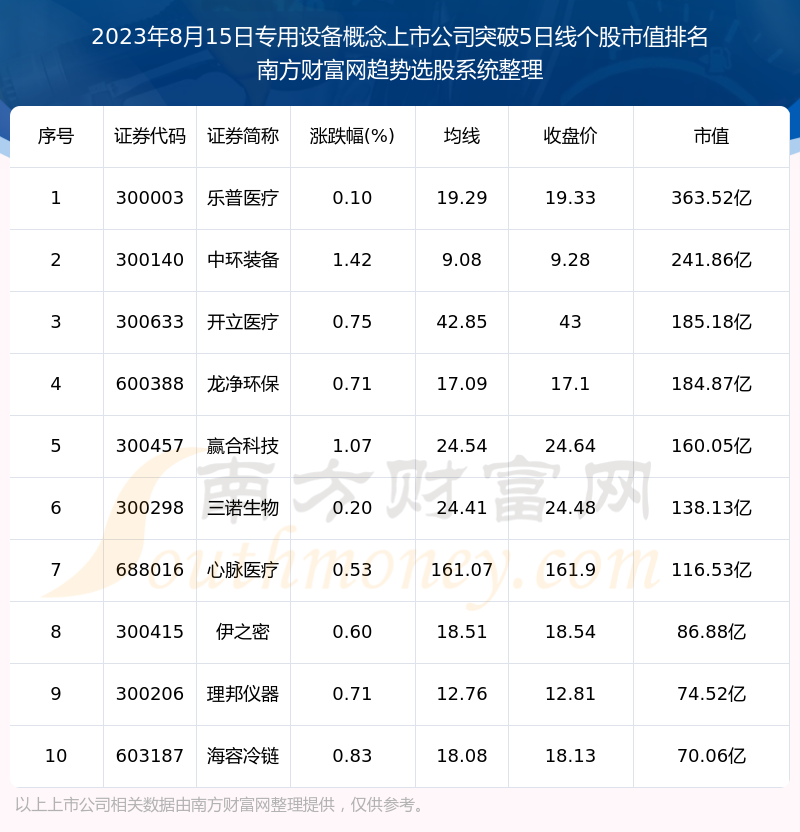Image resolution: width=800 pixels, height=832 pixels.
Task: Click the 均线 column header
Action: coord(462,136)
